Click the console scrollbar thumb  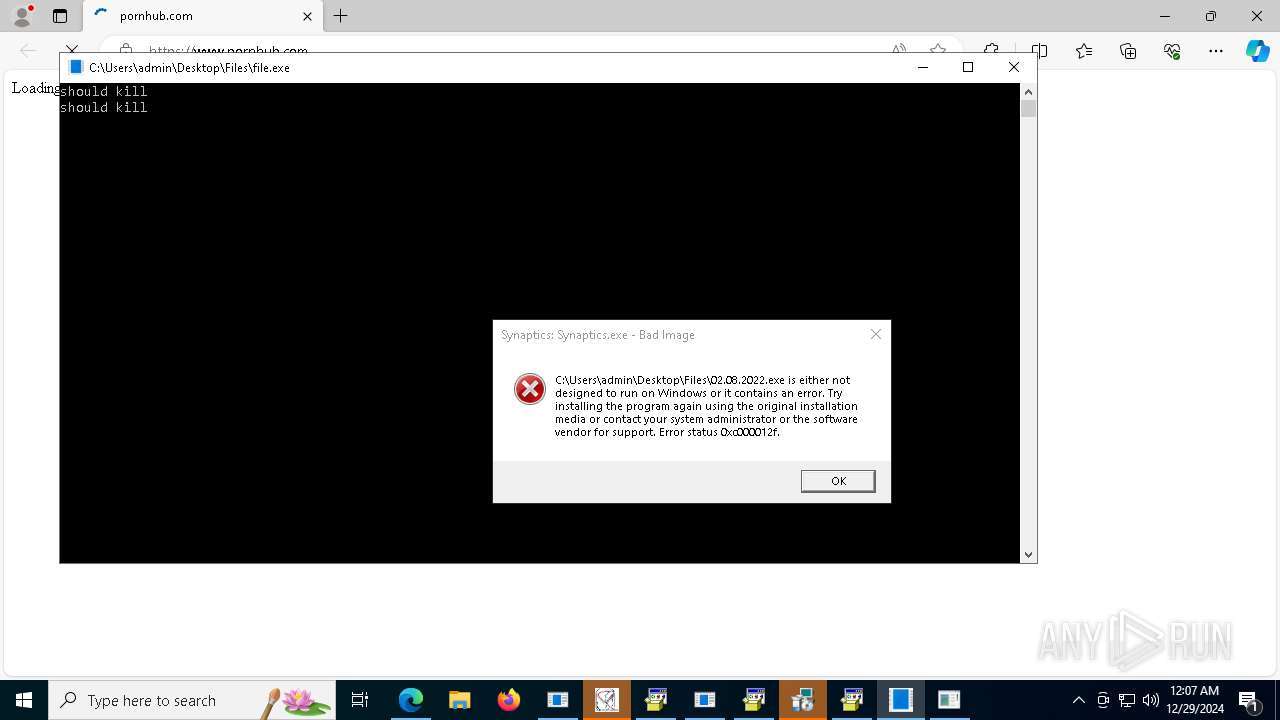[1028, 107]
